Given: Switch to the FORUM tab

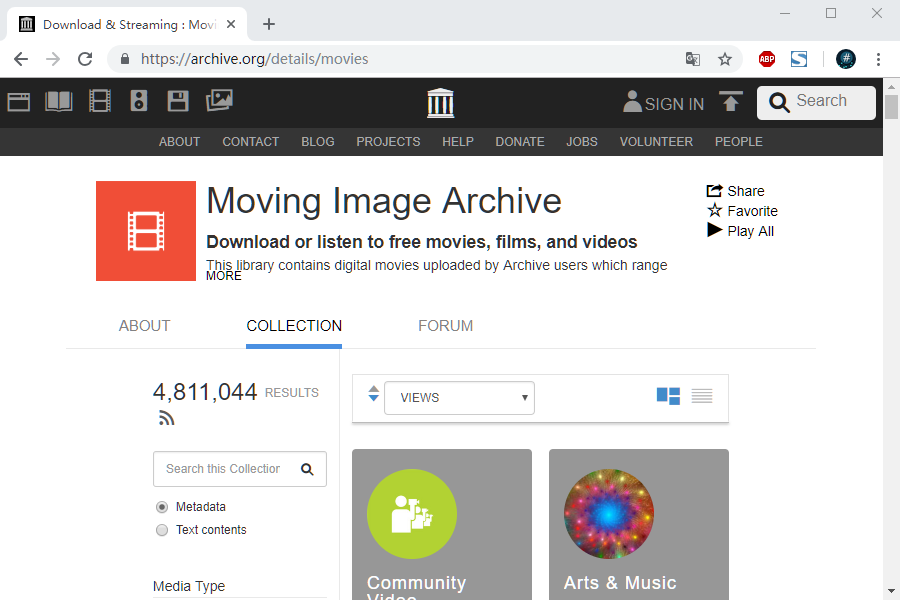Looking at the screenshot, I should tap(445, 326).
